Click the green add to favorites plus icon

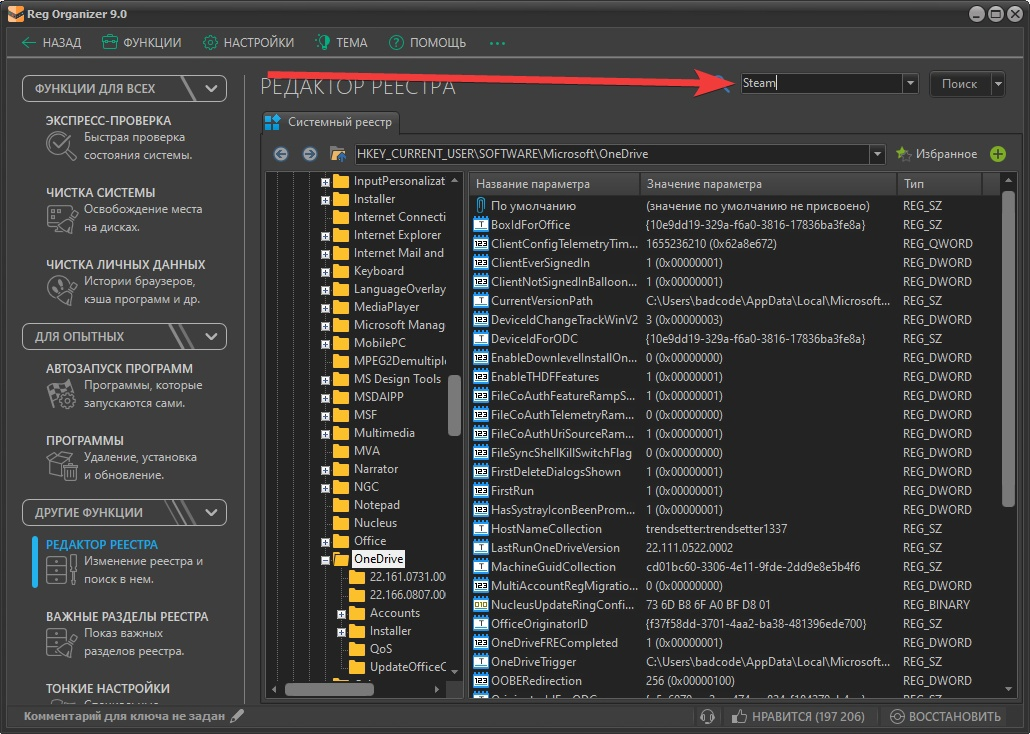998,154
